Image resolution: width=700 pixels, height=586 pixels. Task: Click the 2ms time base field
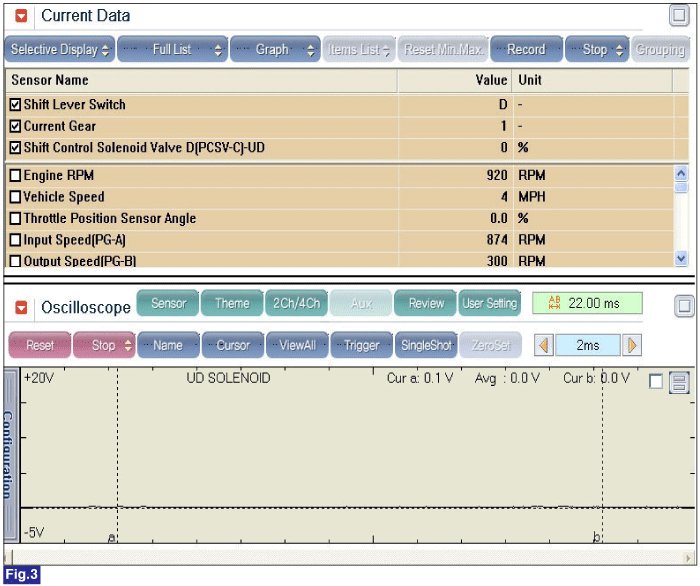(588, 345)
